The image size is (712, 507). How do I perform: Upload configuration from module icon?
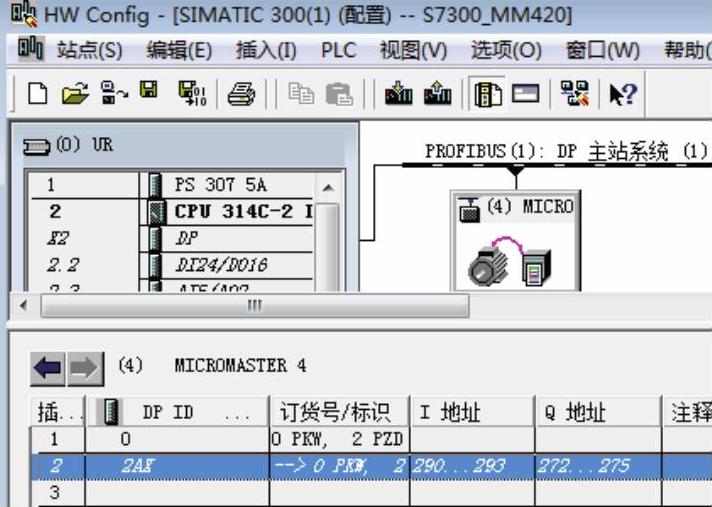click(437, 93)
